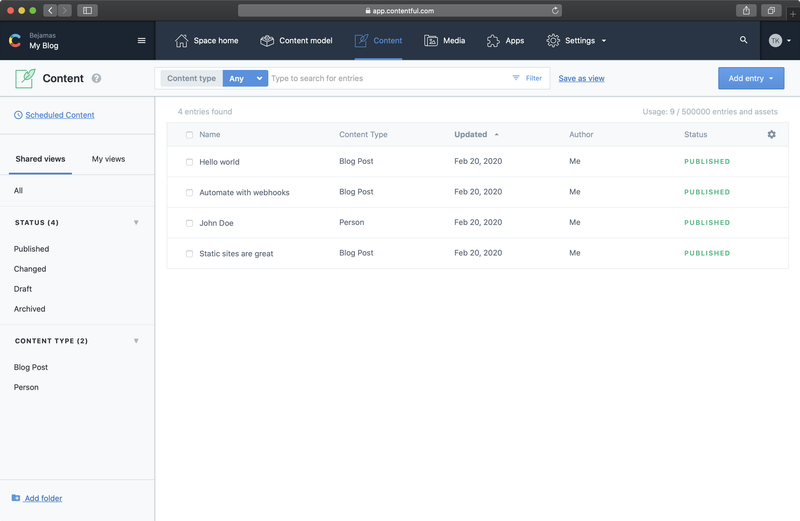Select the Blog Post content type view

[31, 367]
